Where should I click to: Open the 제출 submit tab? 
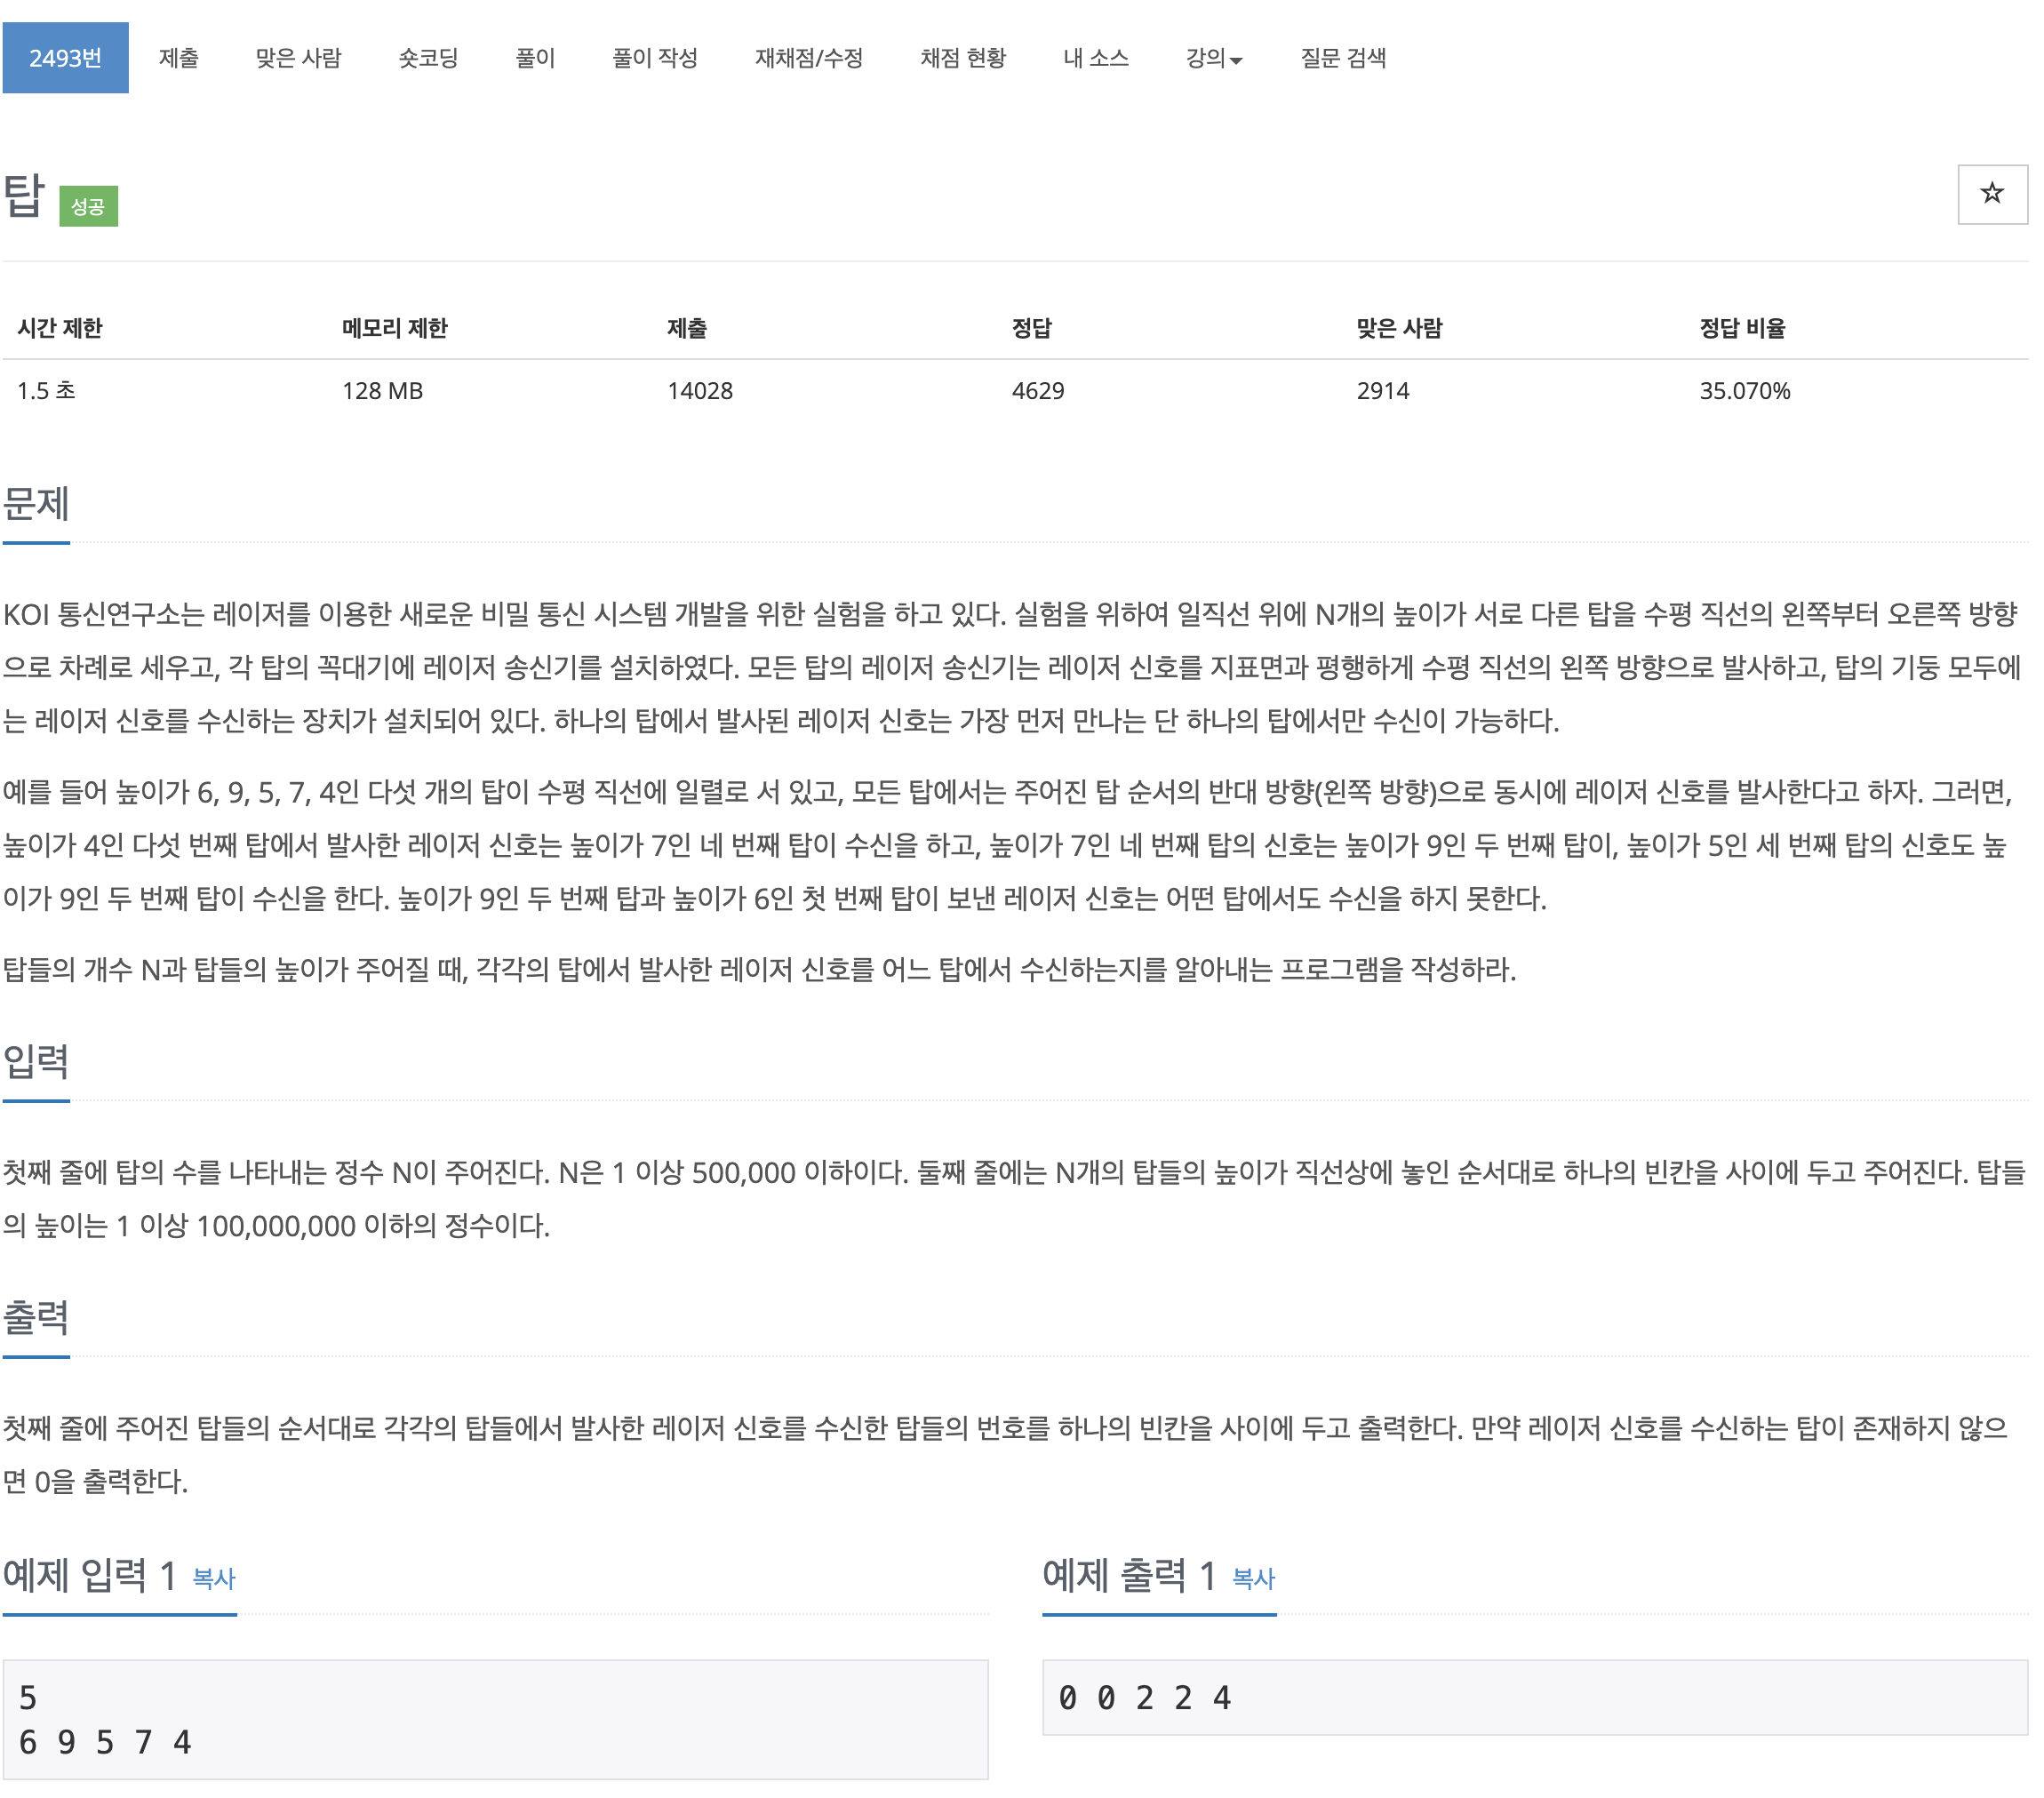click(x=178, y=58)
